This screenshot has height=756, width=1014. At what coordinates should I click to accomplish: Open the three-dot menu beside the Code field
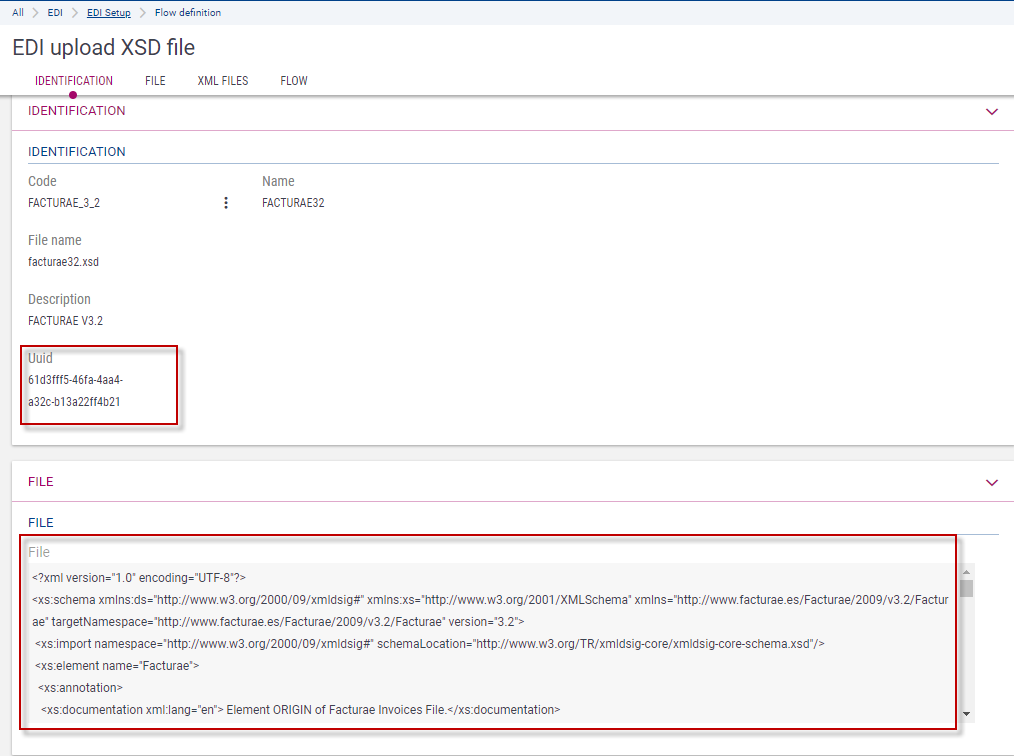(x=226, y=203)
